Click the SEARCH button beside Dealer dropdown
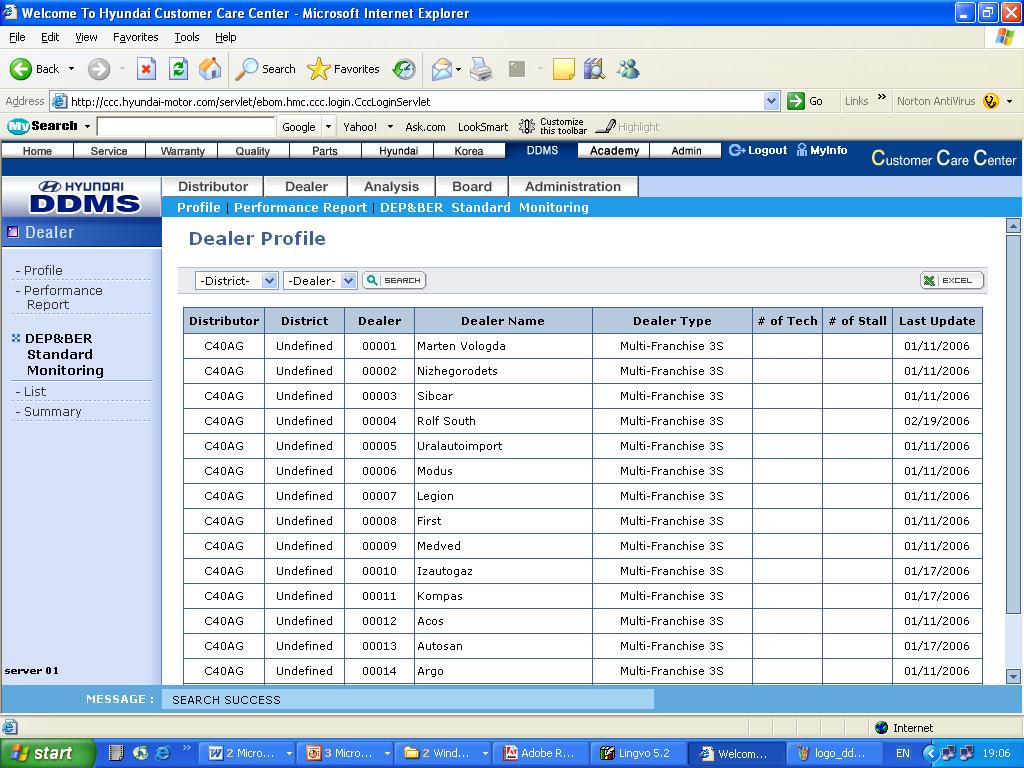Screen dimensions: 1024x768 coord(394,280)
